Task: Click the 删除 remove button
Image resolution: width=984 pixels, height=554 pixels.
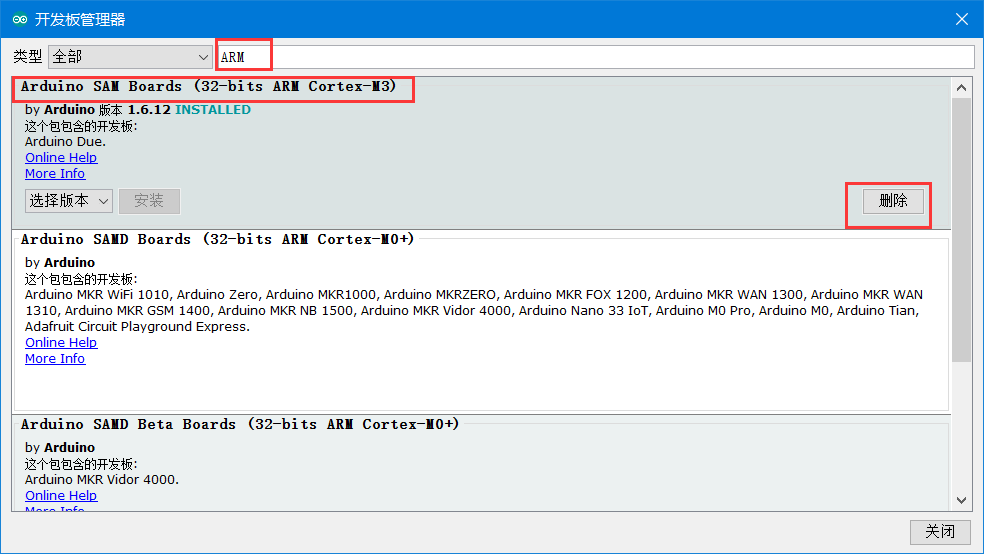Action: tap(893, 201)
